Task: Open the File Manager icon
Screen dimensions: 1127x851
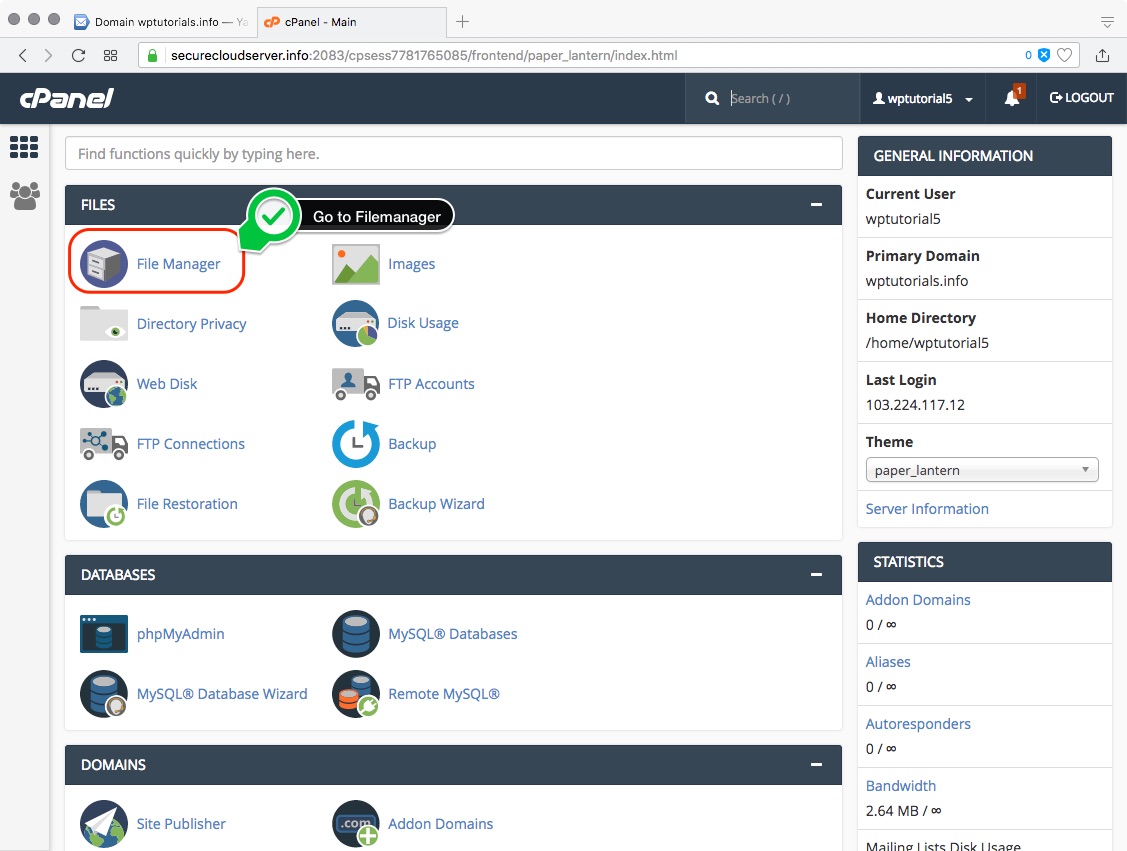Action: tap(104, 264)
